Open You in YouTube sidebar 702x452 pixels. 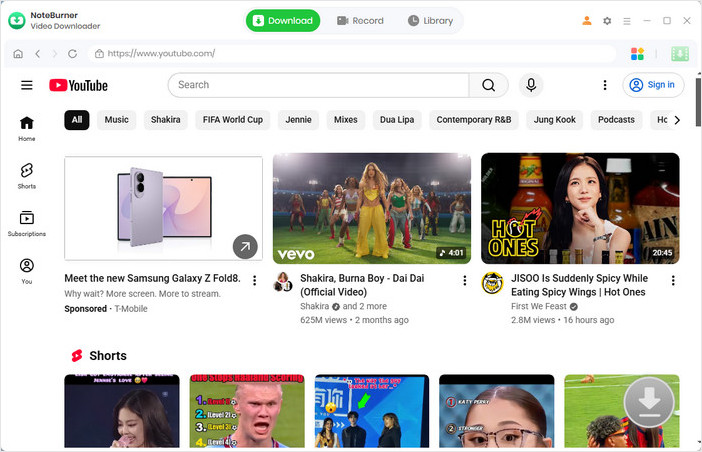27,271
